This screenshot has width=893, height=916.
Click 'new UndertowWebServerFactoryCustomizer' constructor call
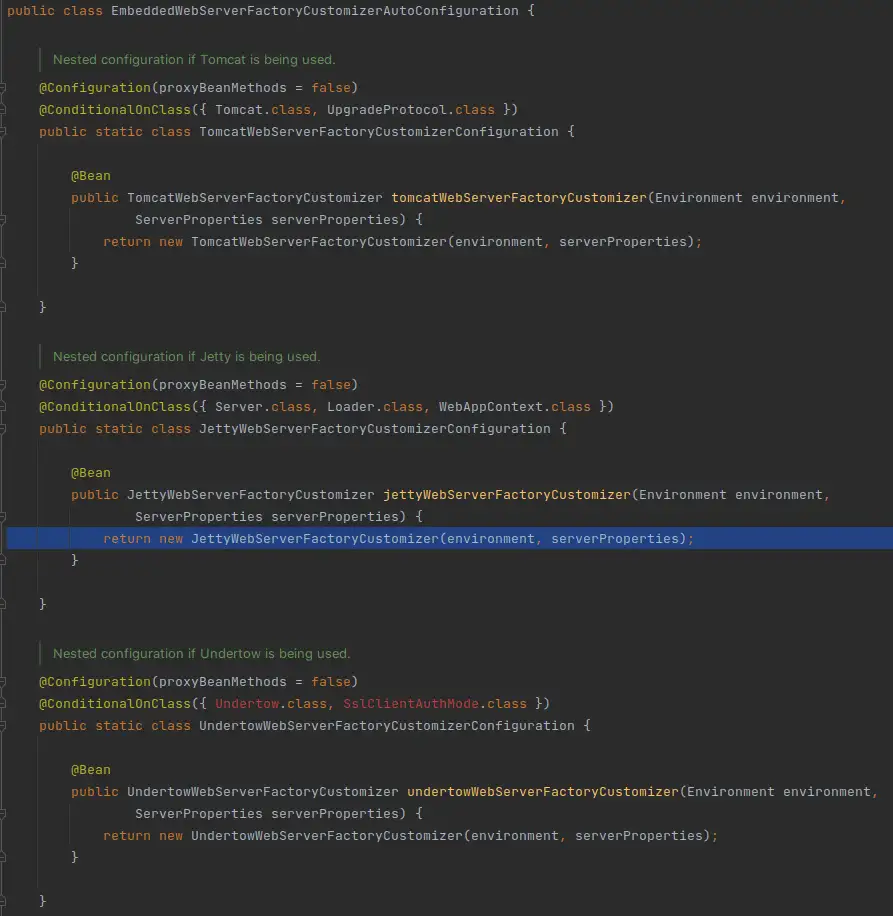[x=311, y=836]
